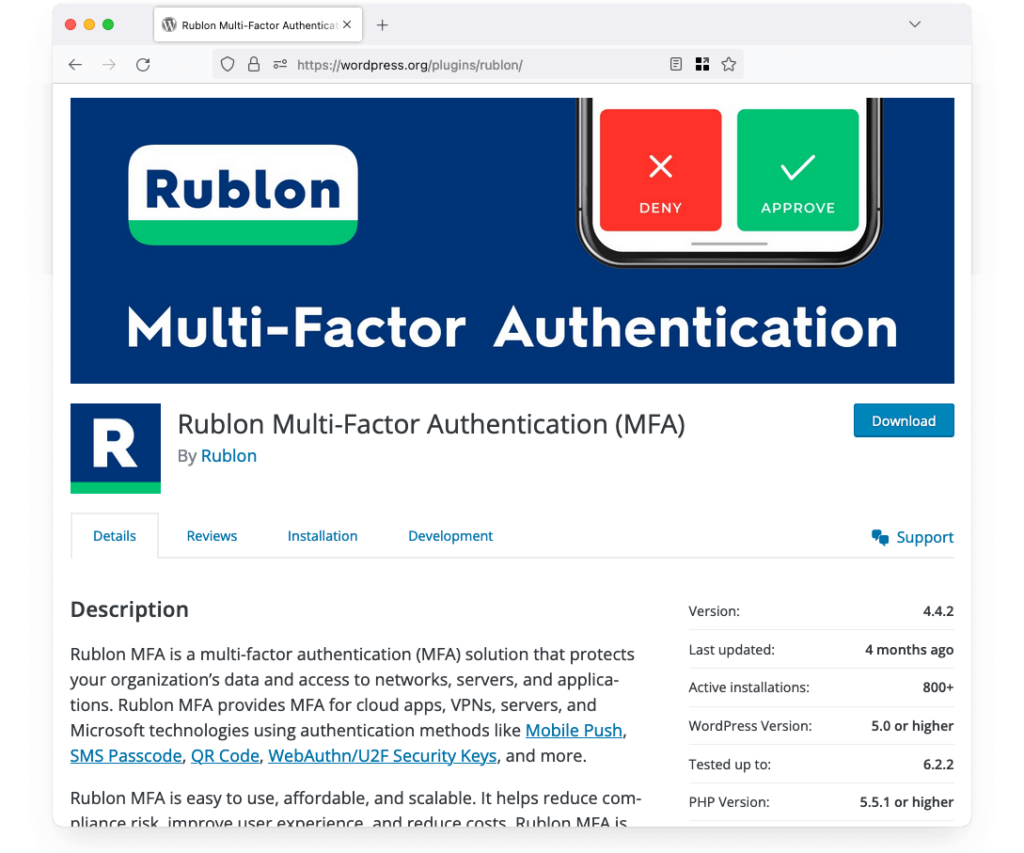
Task: Click the yellow minimize window button
Action: (x=89, y=24)
